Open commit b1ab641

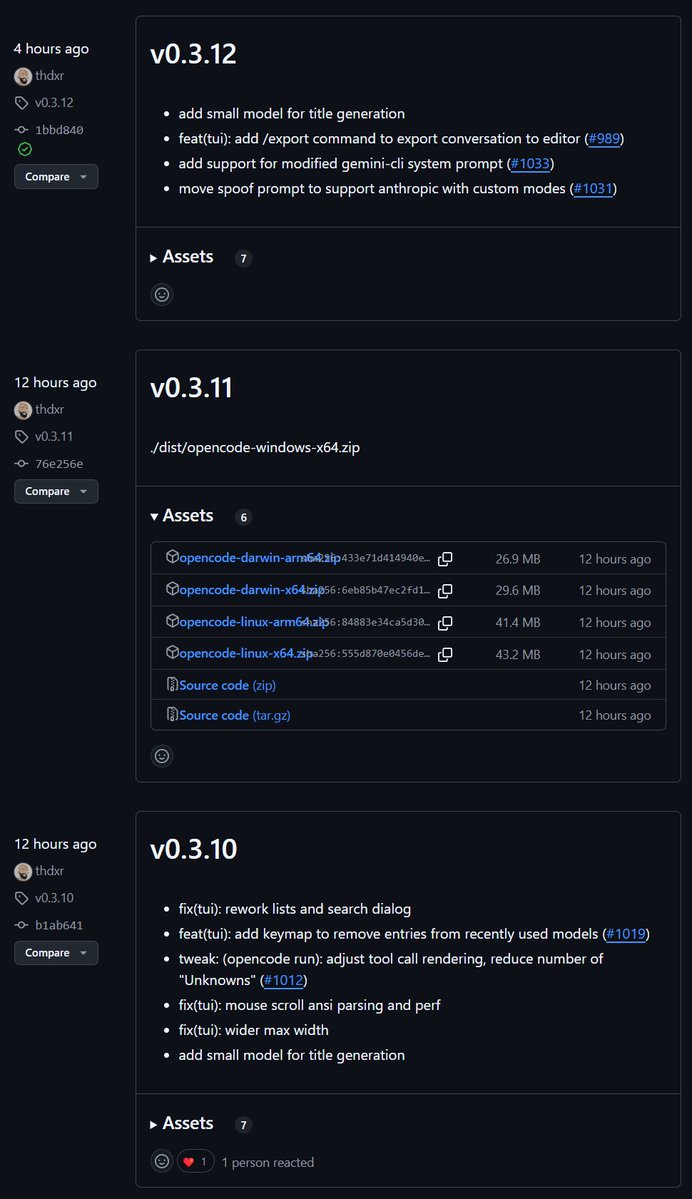[x=59, y=925]
